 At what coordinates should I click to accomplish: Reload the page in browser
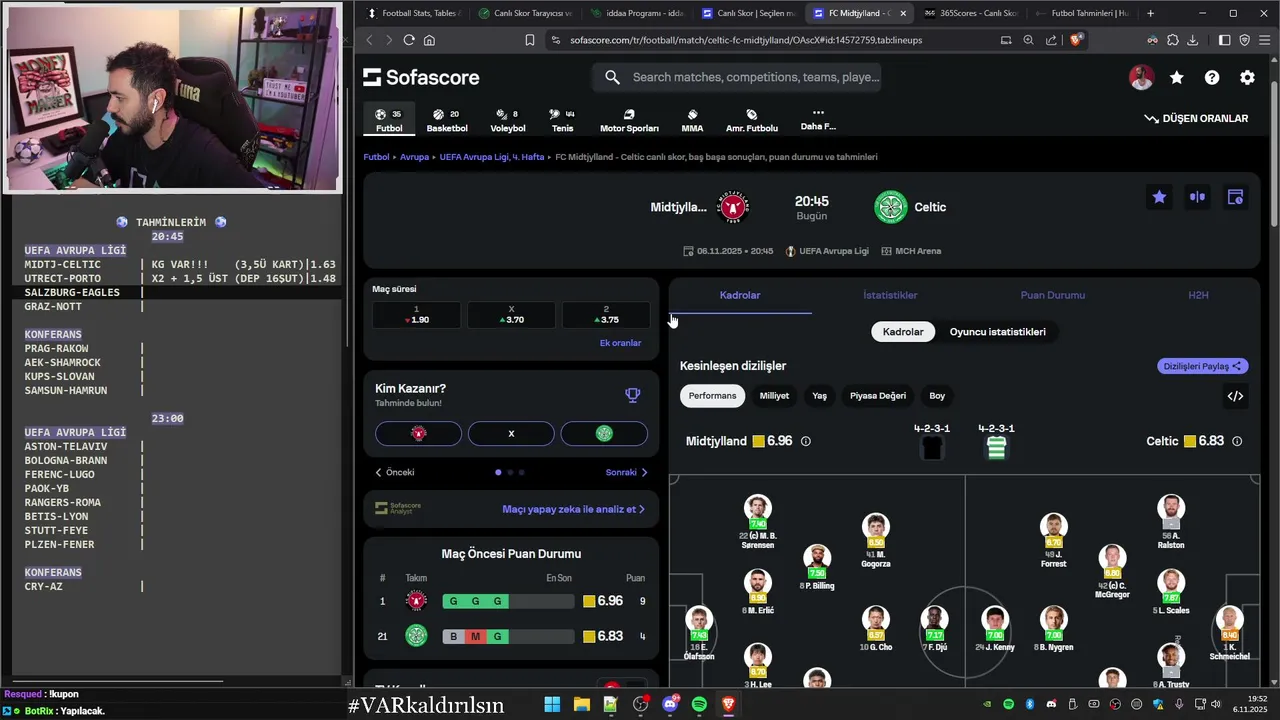409,40
